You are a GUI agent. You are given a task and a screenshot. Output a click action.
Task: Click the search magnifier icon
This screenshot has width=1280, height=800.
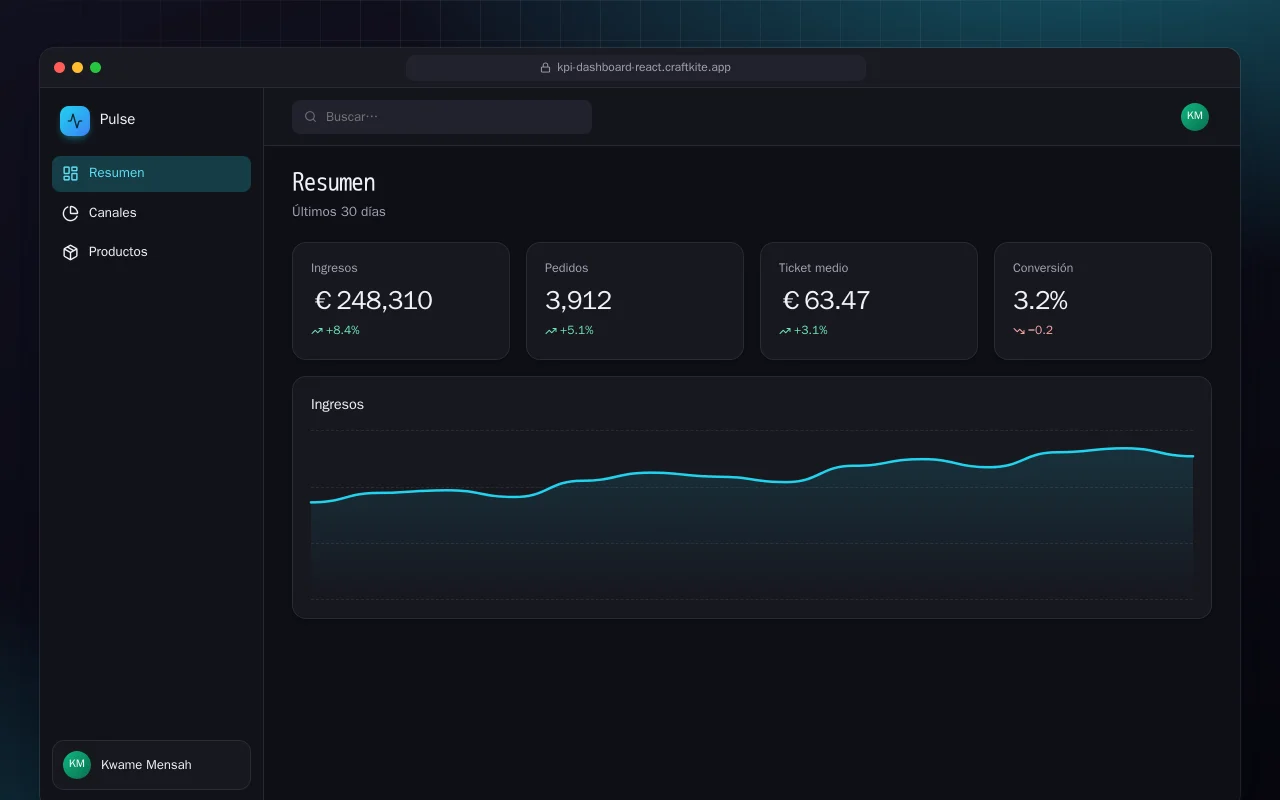click(x=311, y=117)
